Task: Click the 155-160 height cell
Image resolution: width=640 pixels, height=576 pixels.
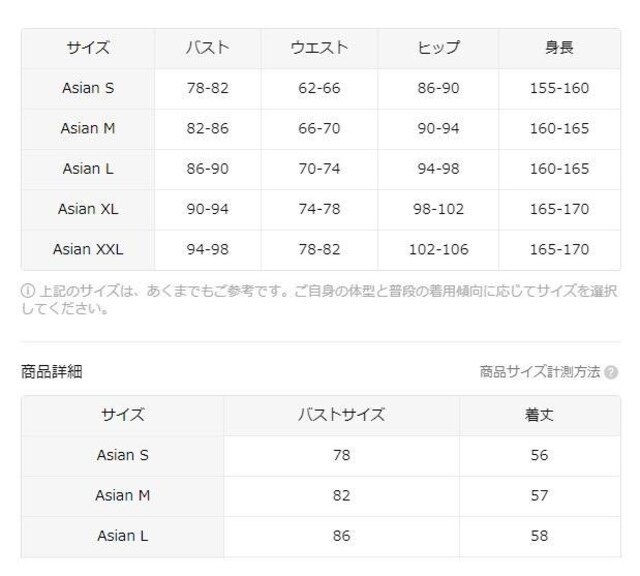Action: coord(559,89)
